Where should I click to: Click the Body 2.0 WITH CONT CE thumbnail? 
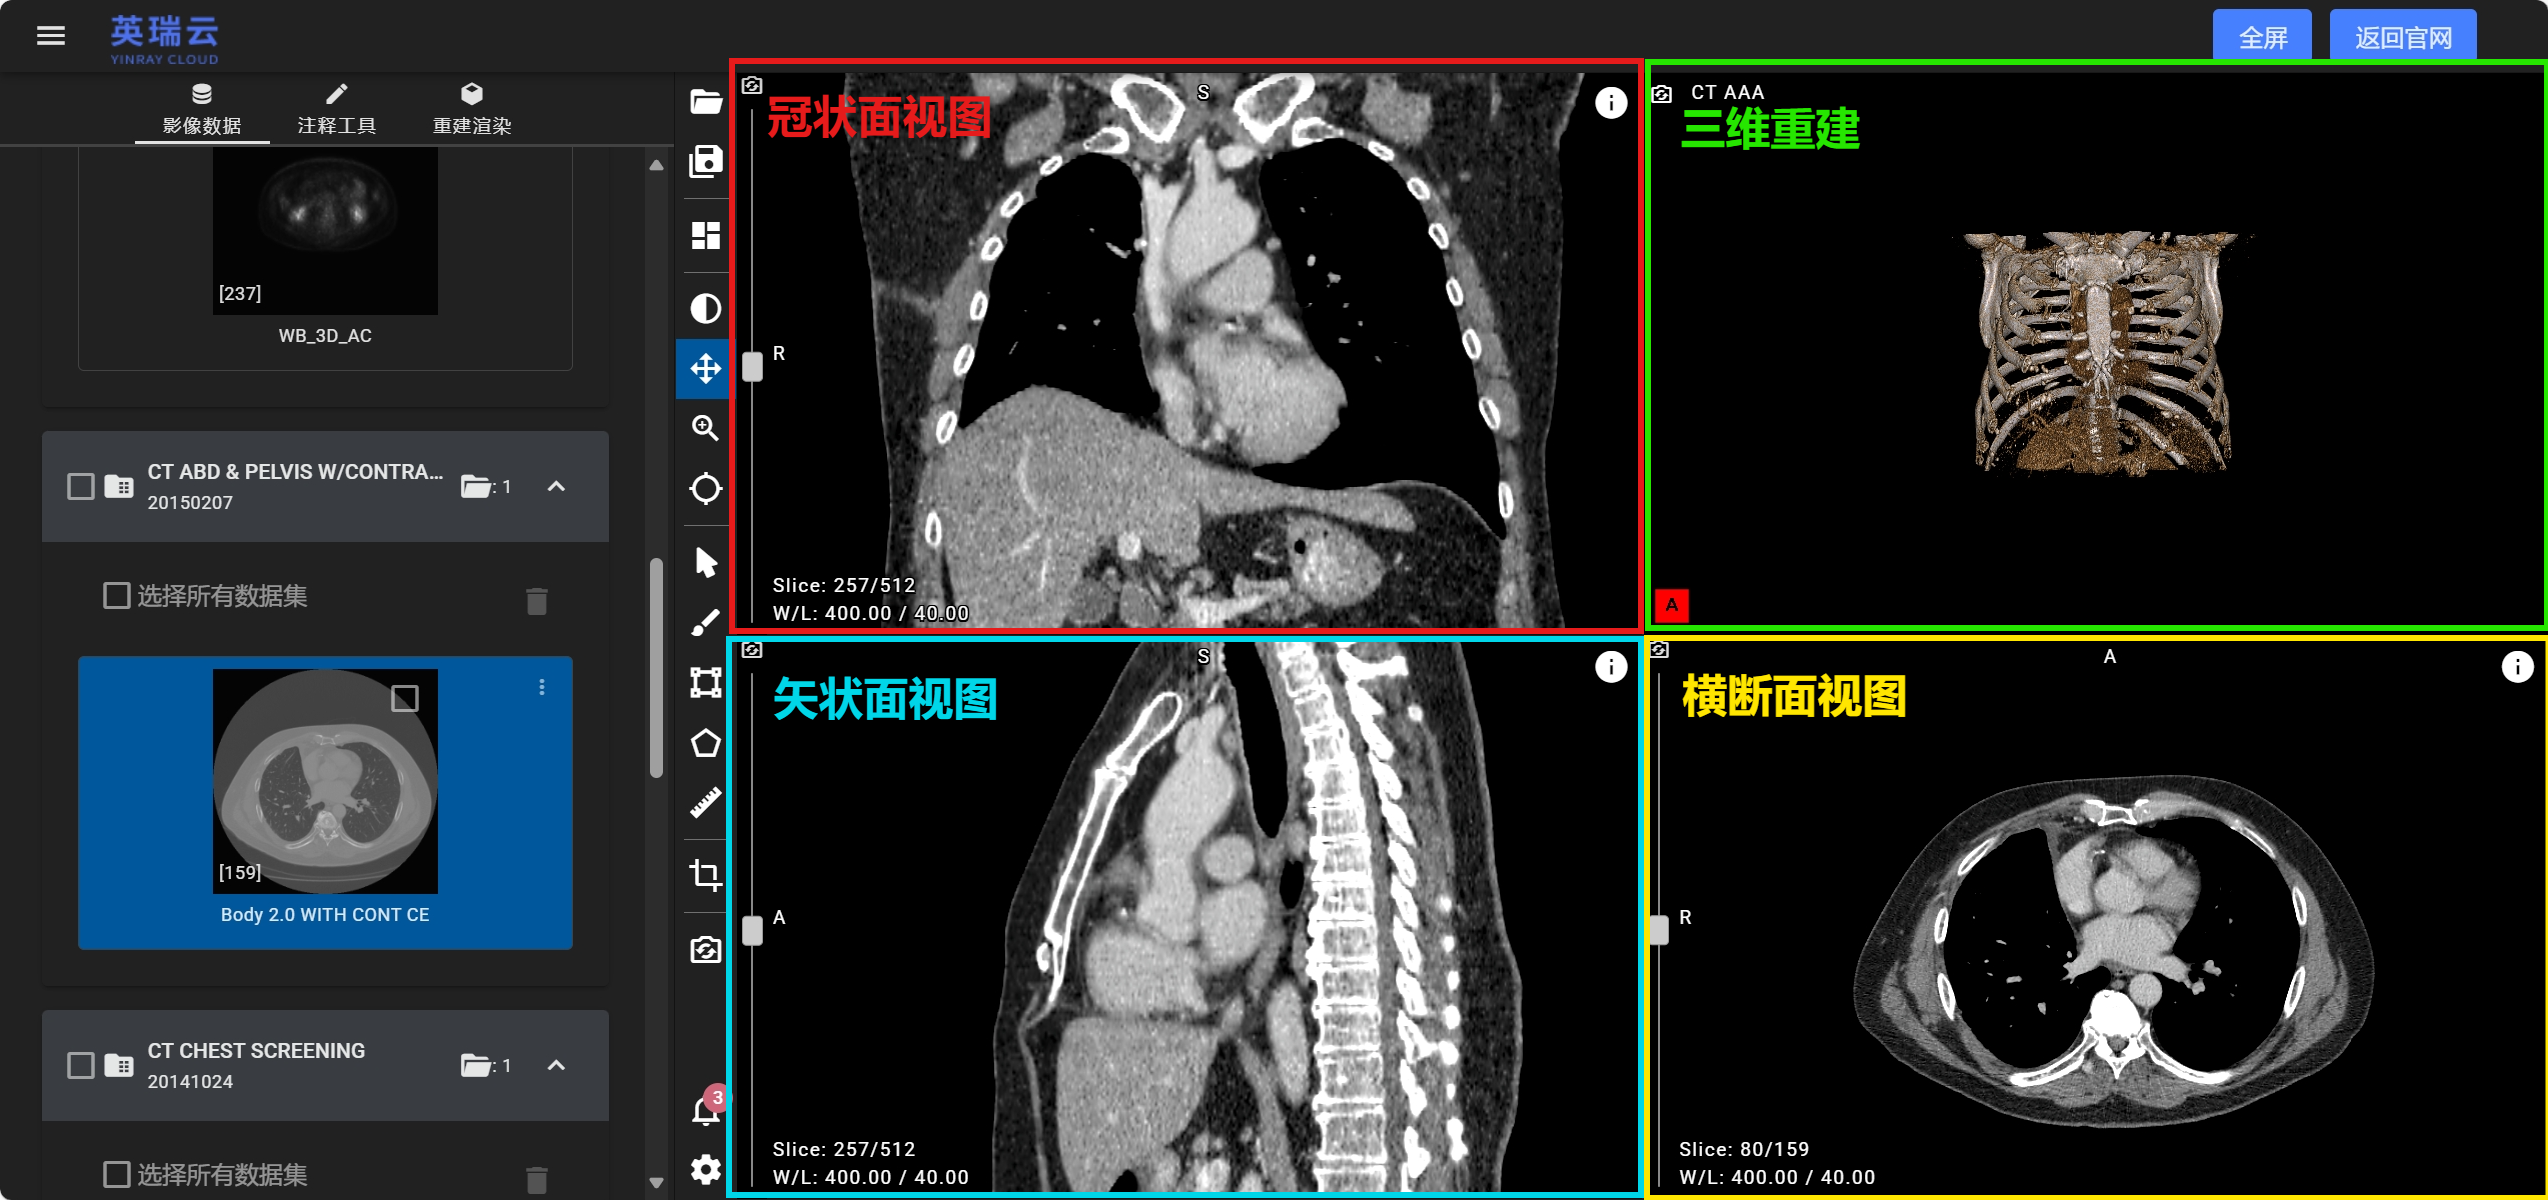click(x=325, y=781)
